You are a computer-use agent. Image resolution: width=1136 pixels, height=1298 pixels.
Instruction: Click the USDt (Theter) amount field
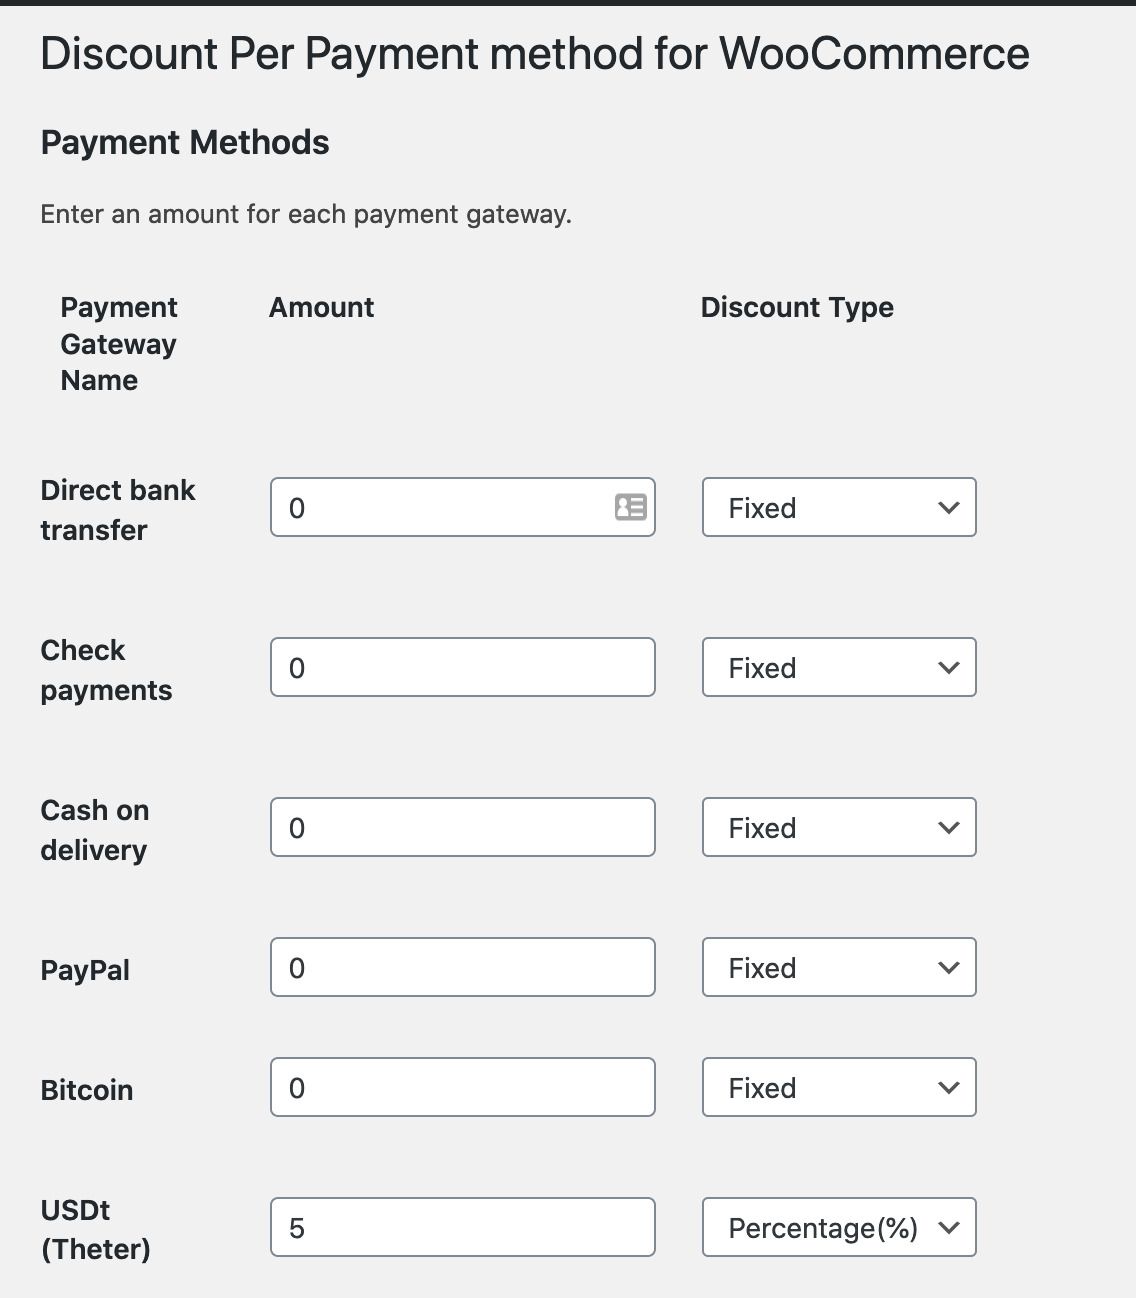[x=462, y=1227]
